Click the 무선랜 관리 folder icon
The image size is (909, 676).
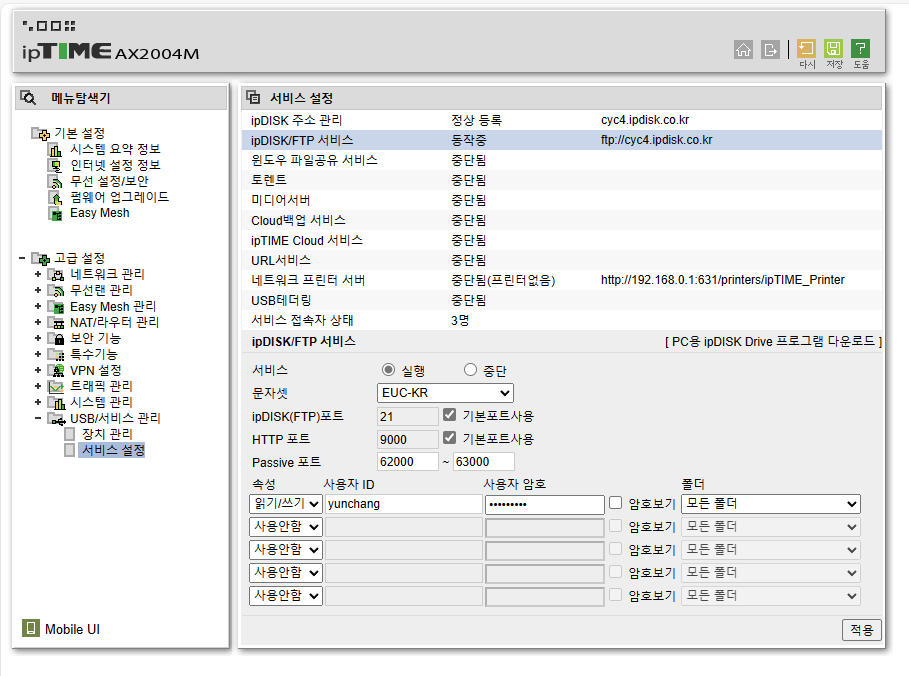56,290
